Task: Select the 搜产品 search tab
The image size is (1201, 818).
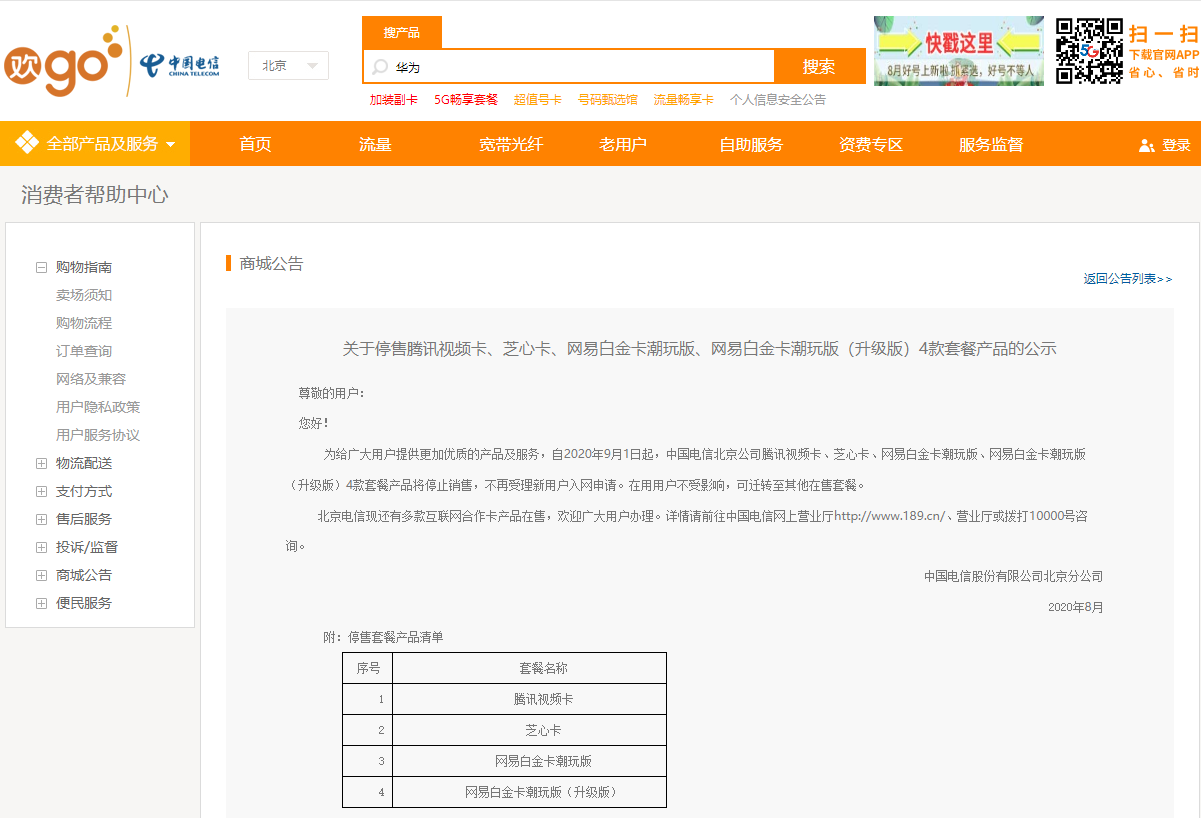Action: click(x=402, y=33)
